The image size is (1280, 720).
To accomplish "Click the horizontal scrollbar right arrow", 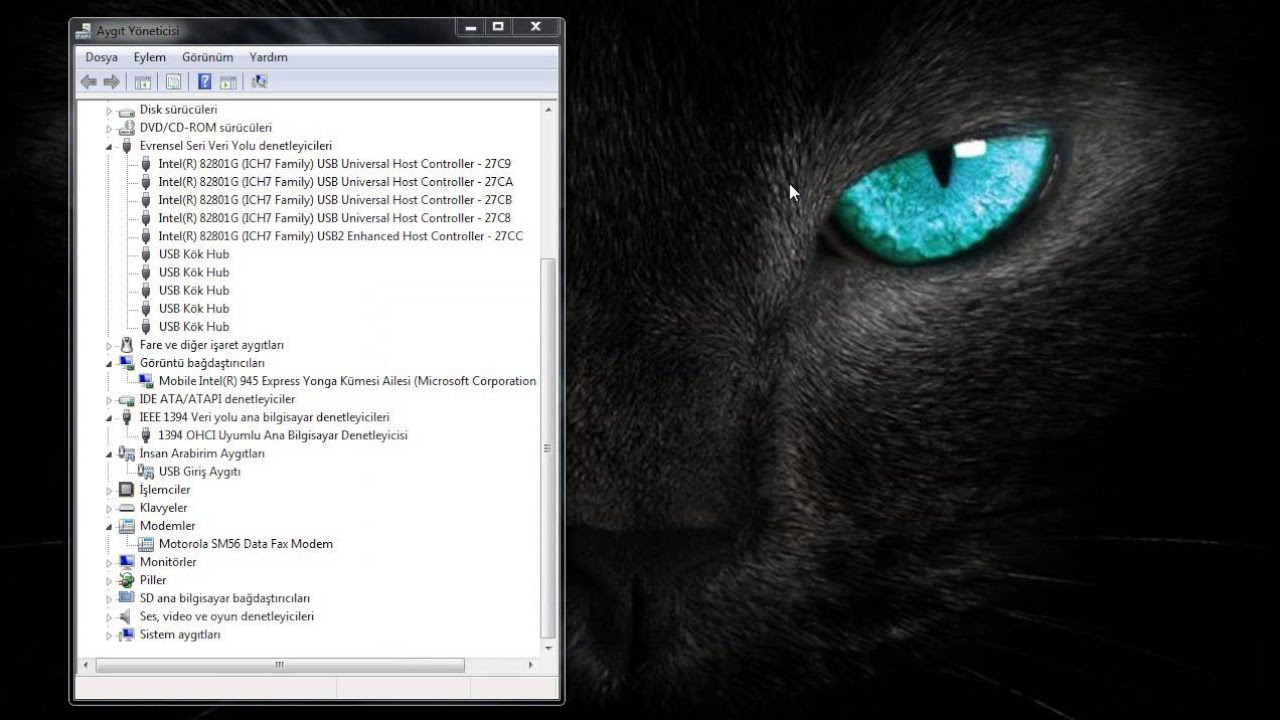I will click(x=531, y=664).
